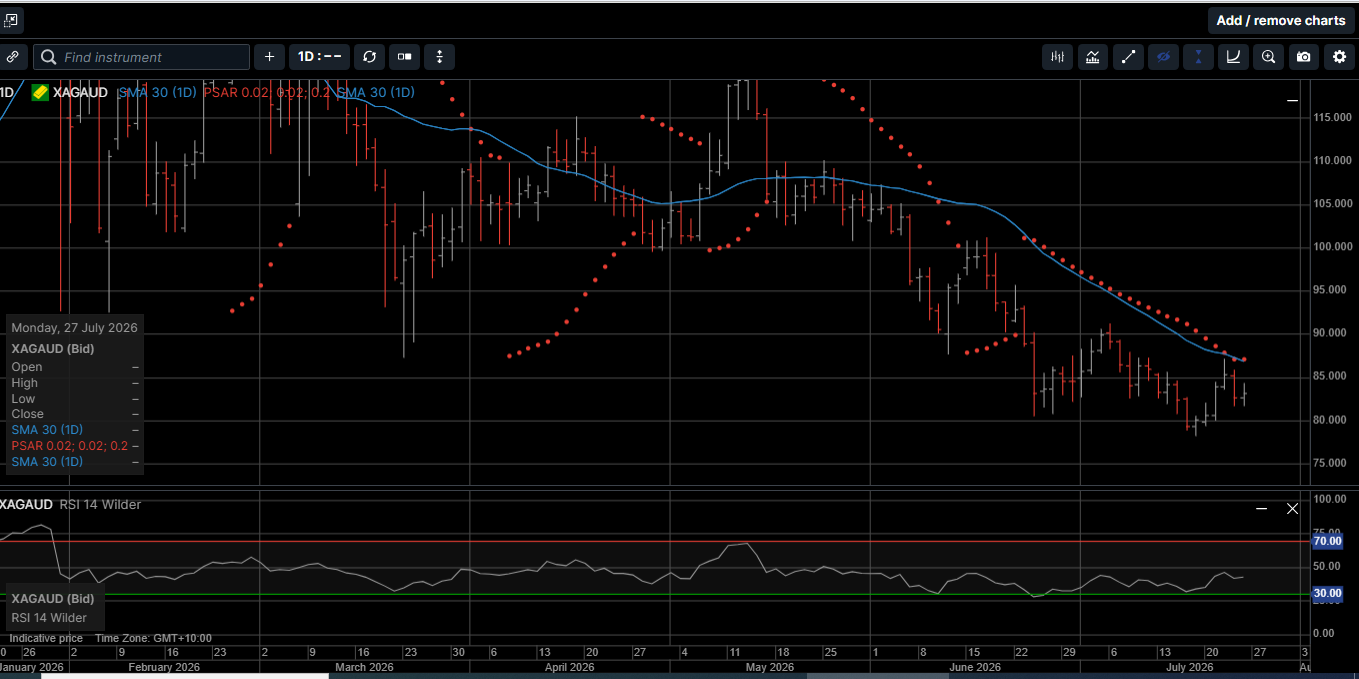Click the 50.00 RSI axis label
The width and height of the screenshot is (1359, 679).
pos(1329,566)
